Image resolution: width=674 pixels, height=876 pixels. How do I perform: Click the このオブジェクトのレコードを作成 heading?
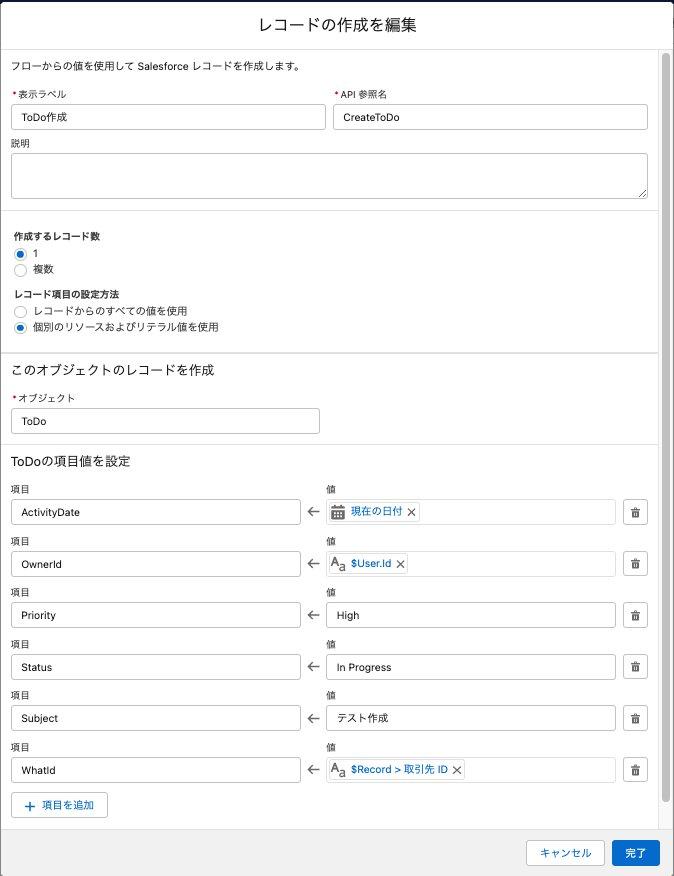[x=113, y=370]
